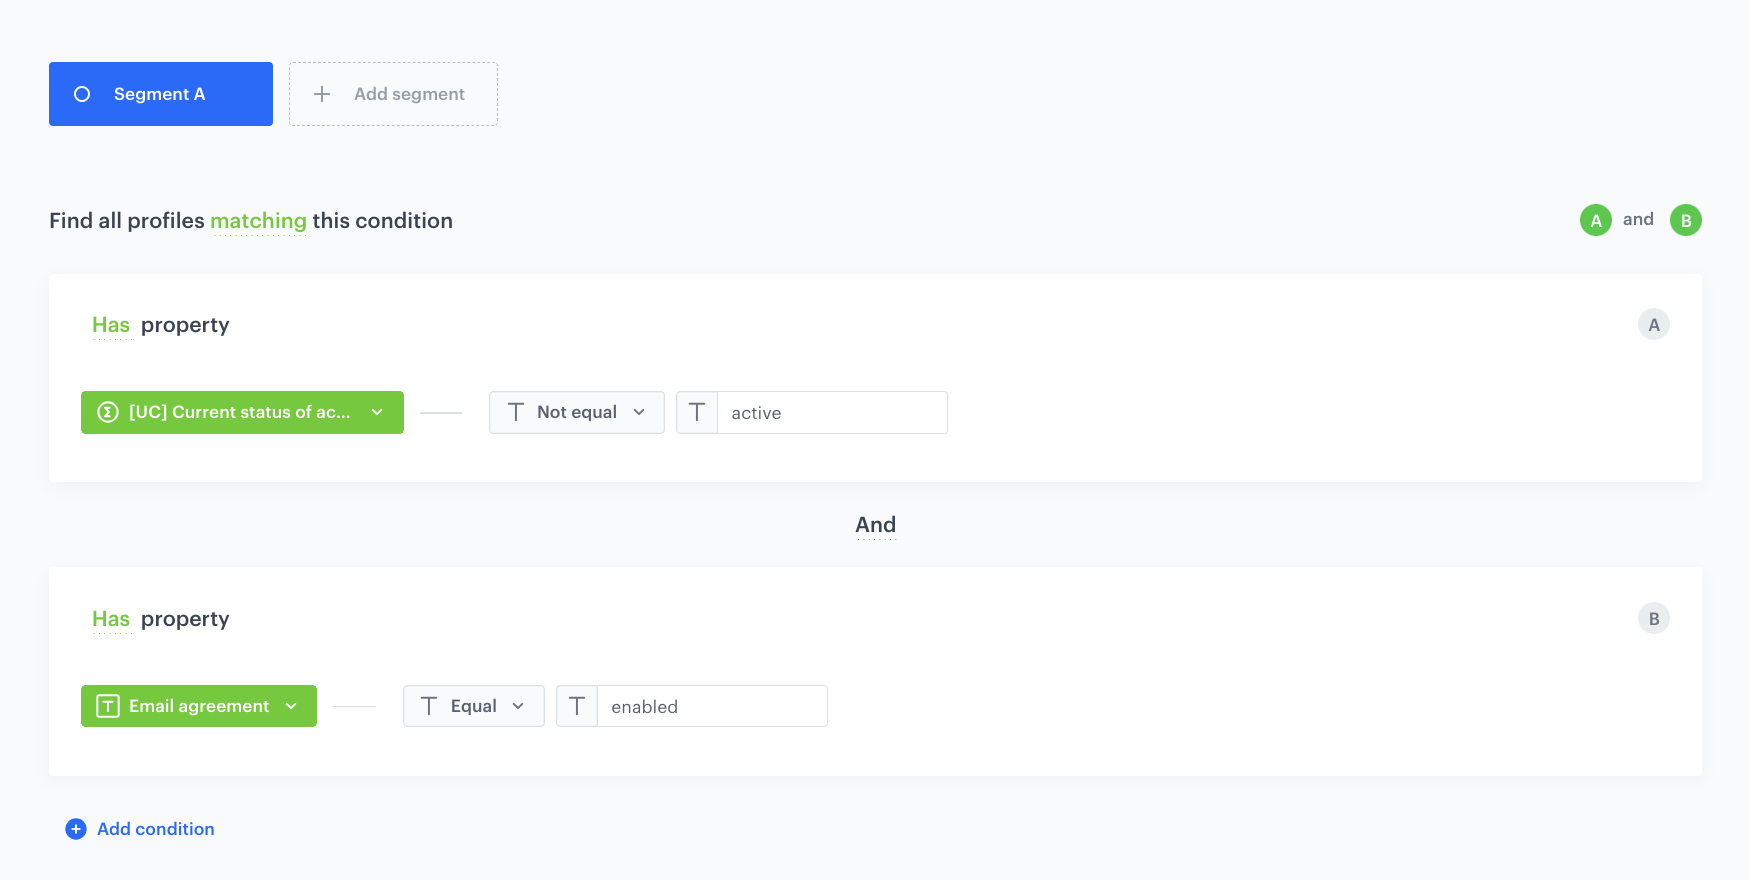
Task: Select the Segment A tab
Action: tap(160, 94)
